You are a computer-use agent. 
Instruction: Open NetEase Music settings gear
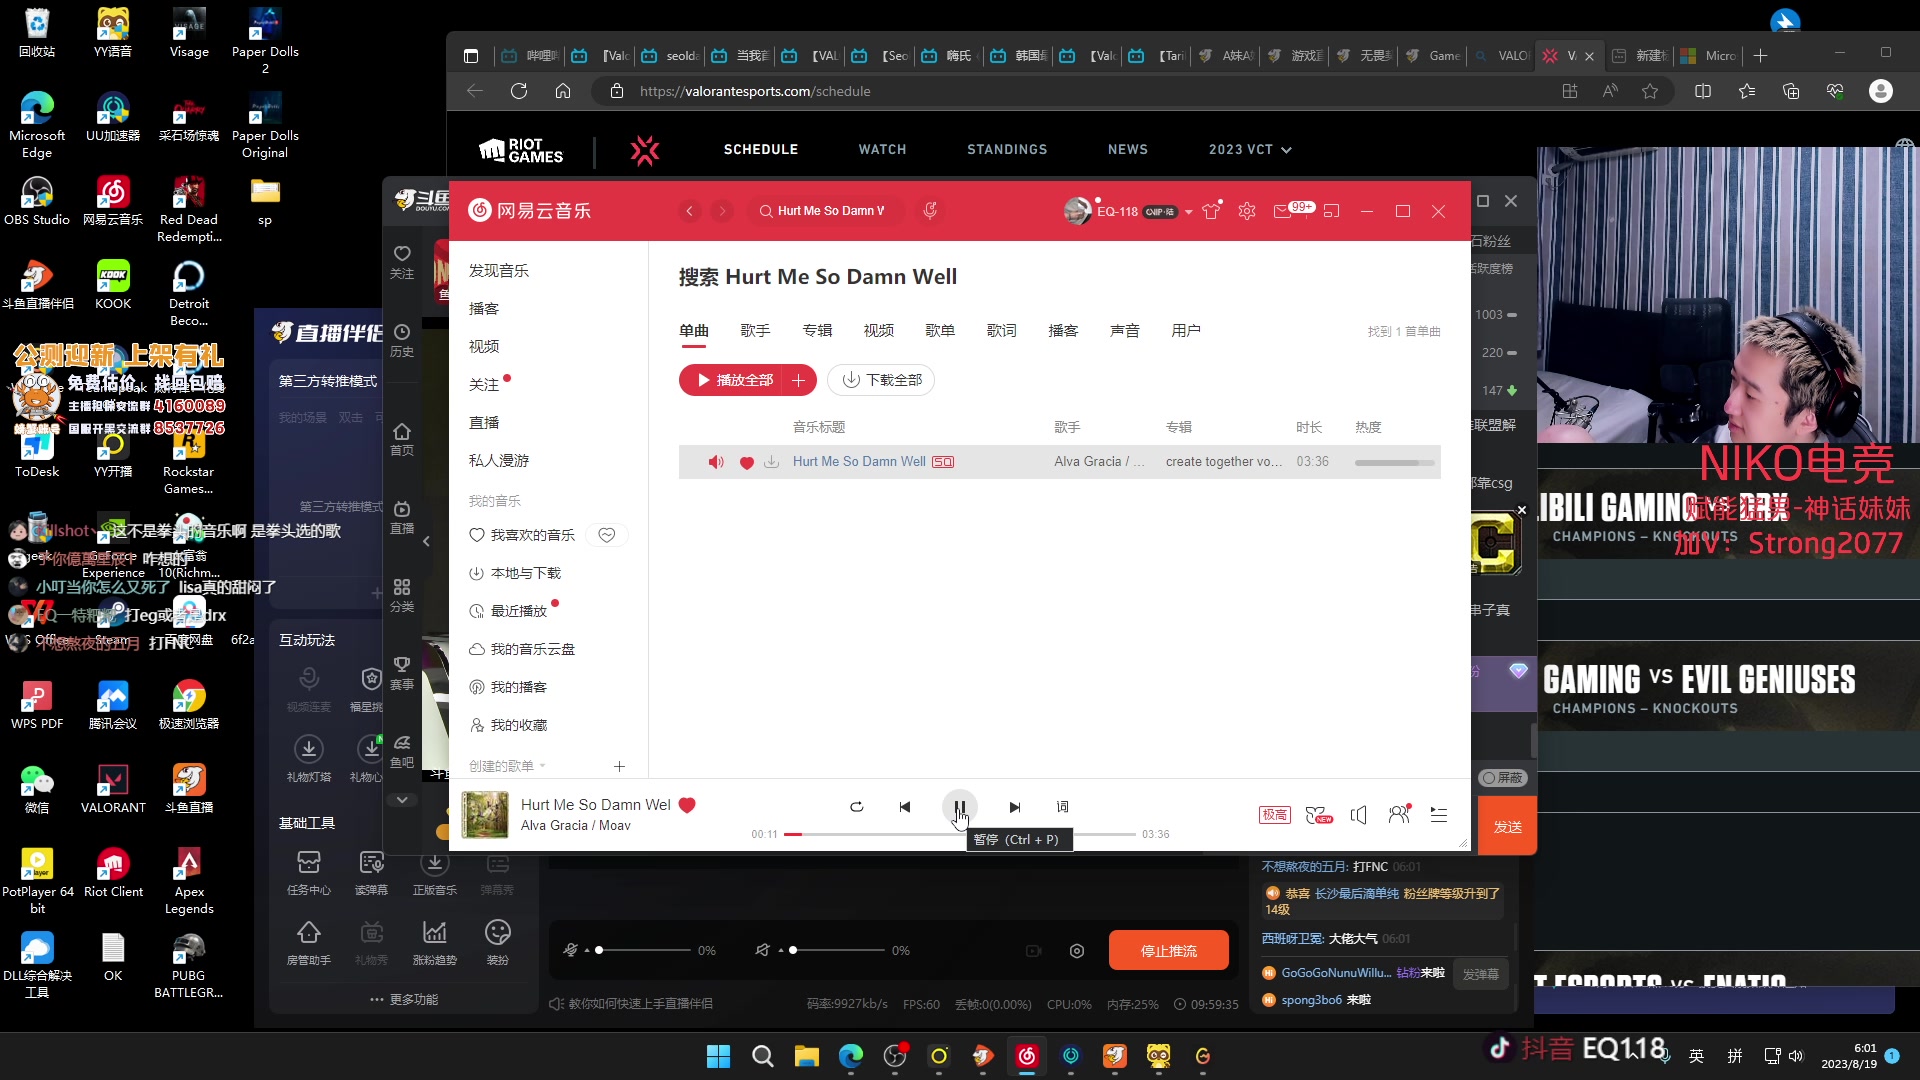point(1247,211)
